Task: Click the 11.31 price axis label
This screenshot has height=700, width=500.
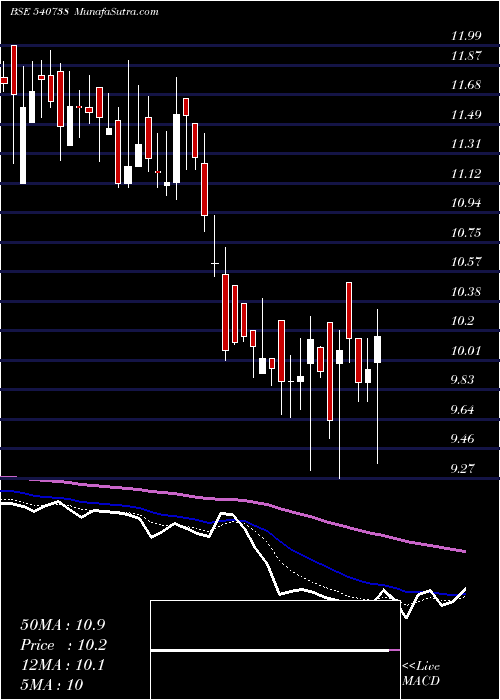Action: (467, 144)
